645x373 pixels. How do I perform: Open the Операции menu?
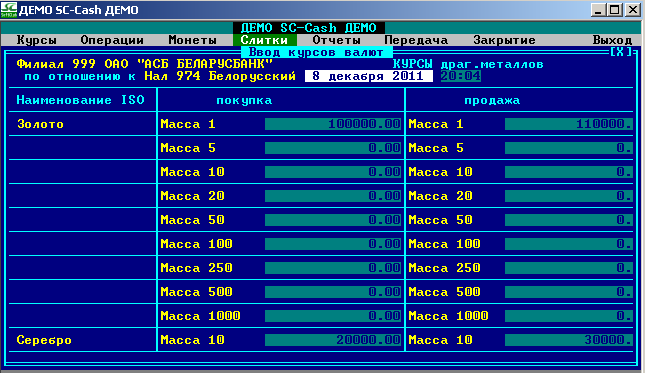tap(112, 40)
